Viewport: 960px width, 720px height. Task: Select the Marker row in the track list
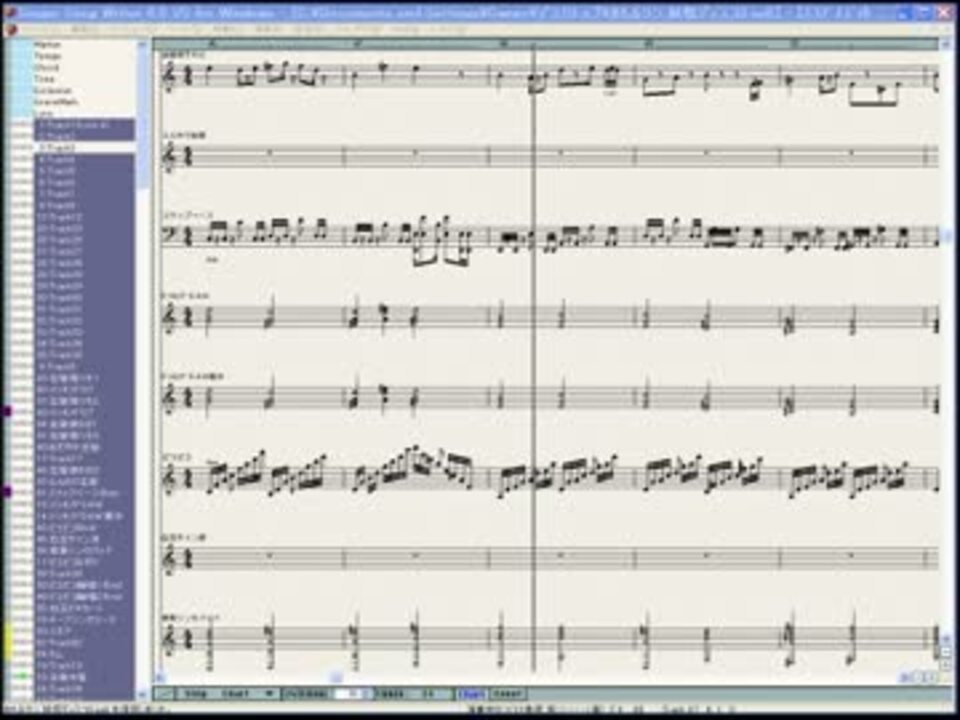click(84, 45)
